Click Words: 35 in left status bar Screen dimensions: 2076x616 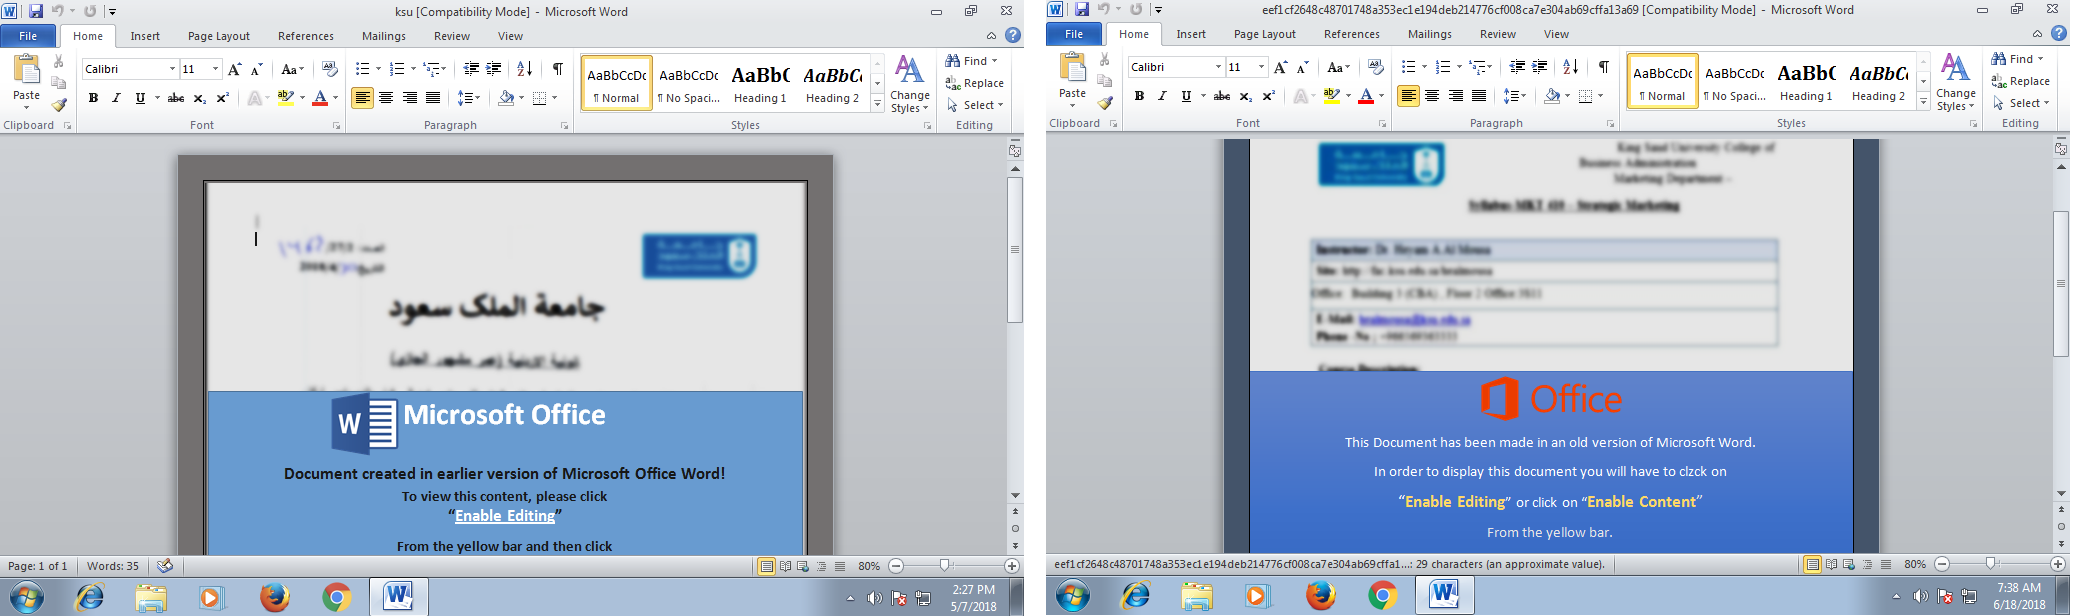tap(113, 566)
